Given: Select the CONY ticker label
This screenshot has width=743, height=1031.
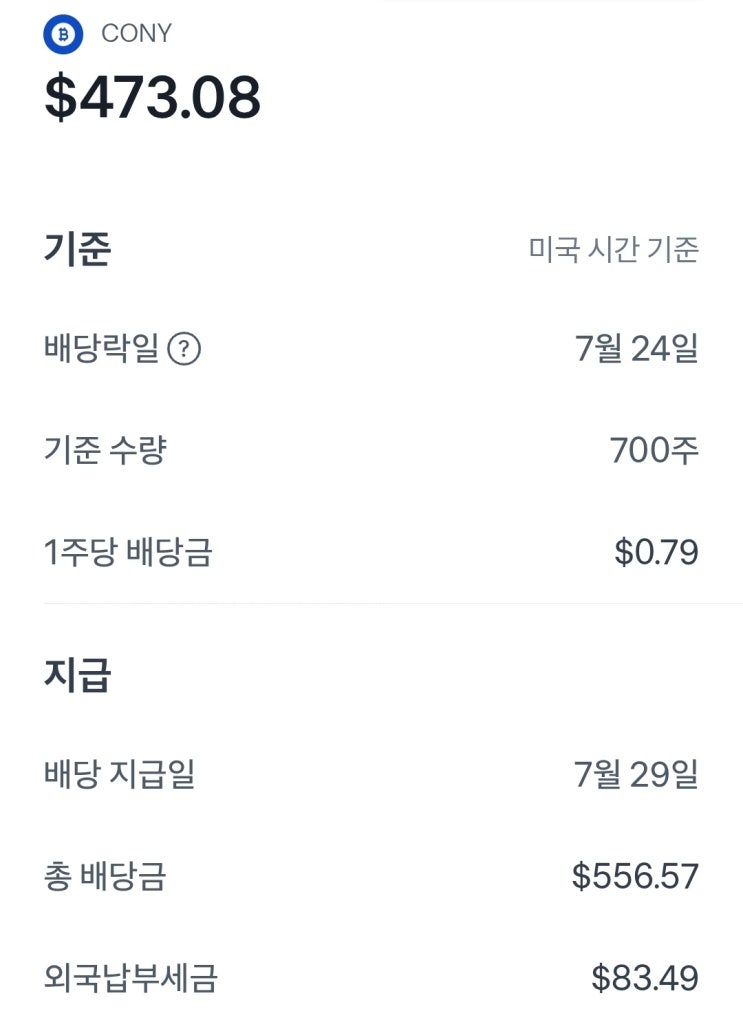Looking at the screenshot, I should pos(136,34).
